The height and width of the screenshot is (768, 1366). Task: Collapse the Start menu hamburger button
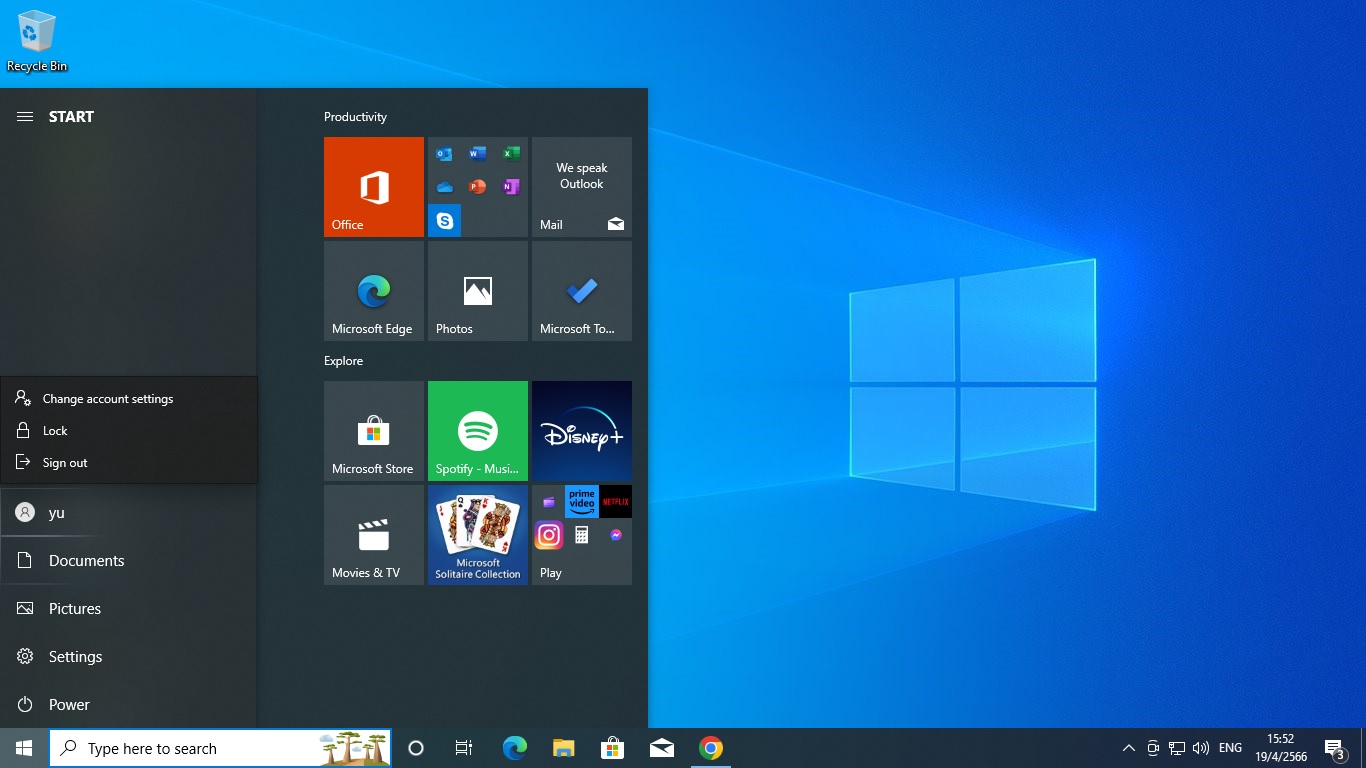click(25, 117)
